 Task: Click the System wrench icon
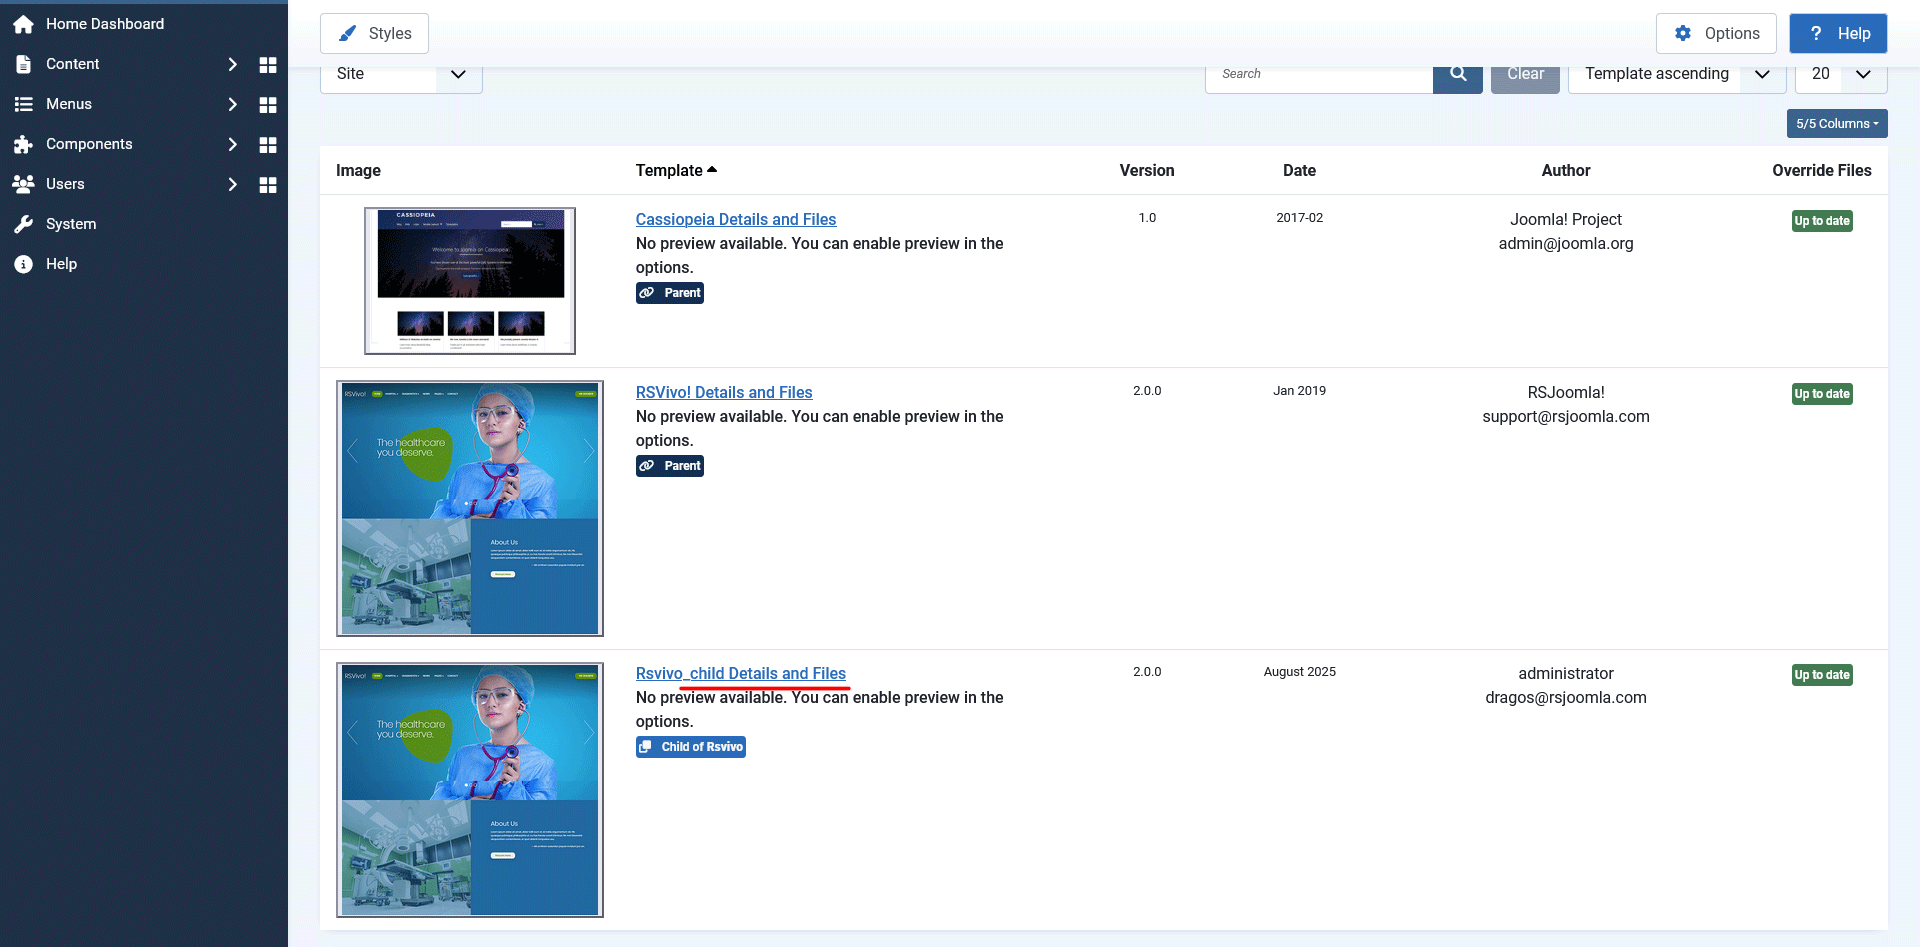point(24,224)
